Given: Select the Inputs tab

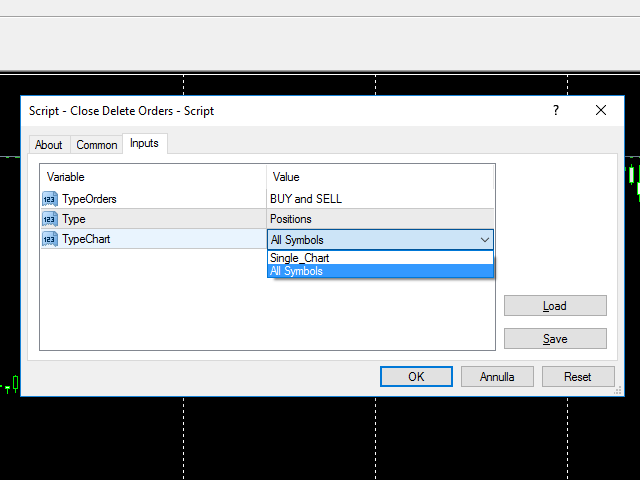Looking at the screenshot, I should pos(144,143).
